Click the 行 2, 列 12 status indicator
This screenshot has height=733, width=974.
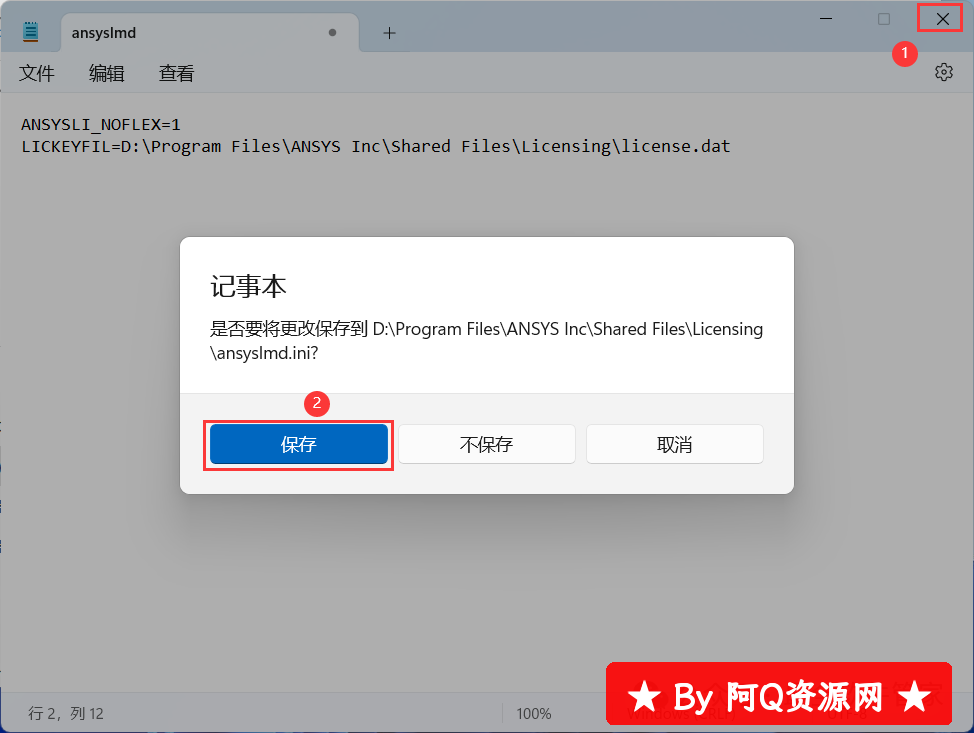(66, 713)
